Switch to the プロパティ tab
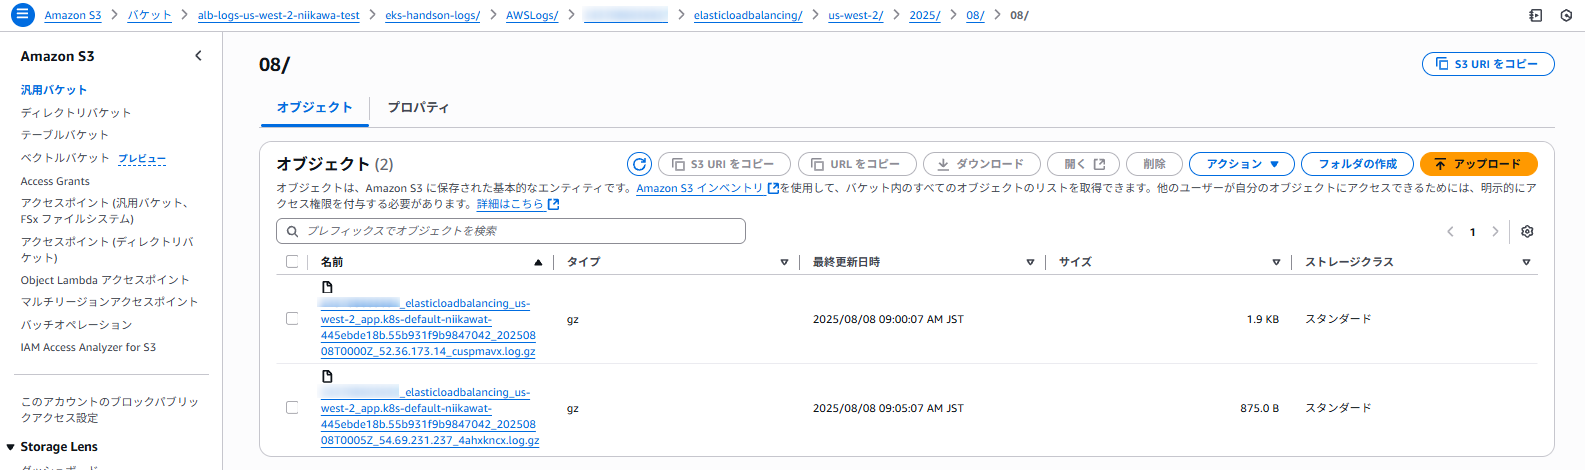The width and height of the screenshot is (1585, 470). coord(418,107)
